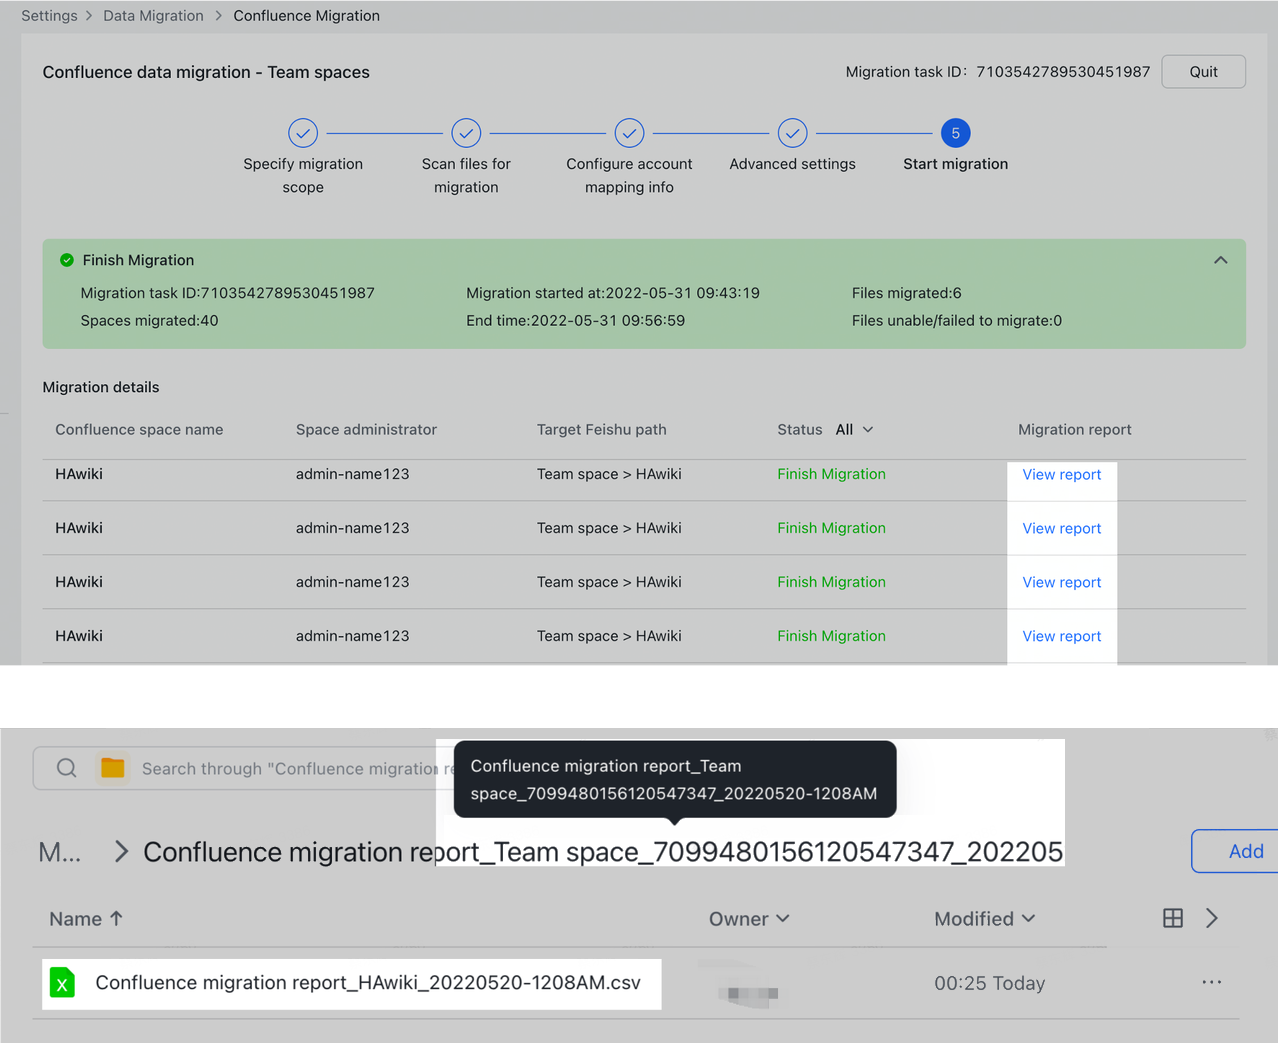Go to Data Migration breadcrumb
Viewport: 1278px width, 1043px height.
(x=153, y=16)
